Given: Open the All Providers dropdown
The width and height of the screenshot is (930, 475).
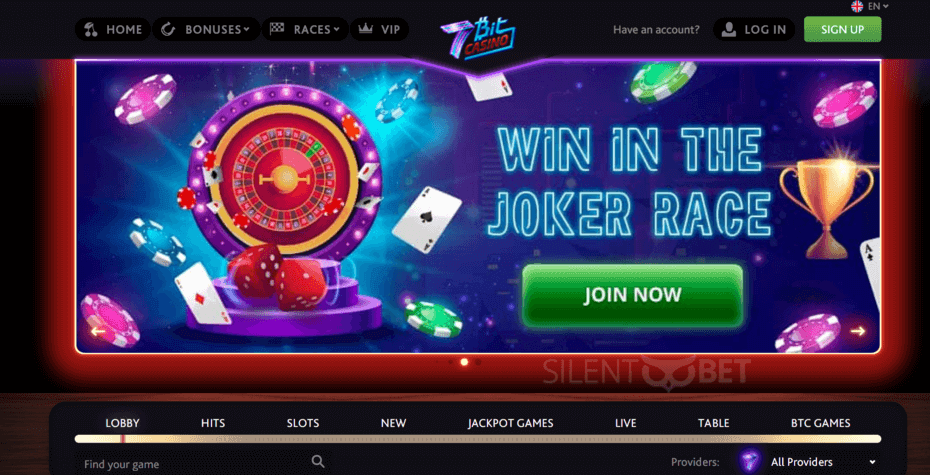Looking at the screenshot, I should tap(823, 462).
